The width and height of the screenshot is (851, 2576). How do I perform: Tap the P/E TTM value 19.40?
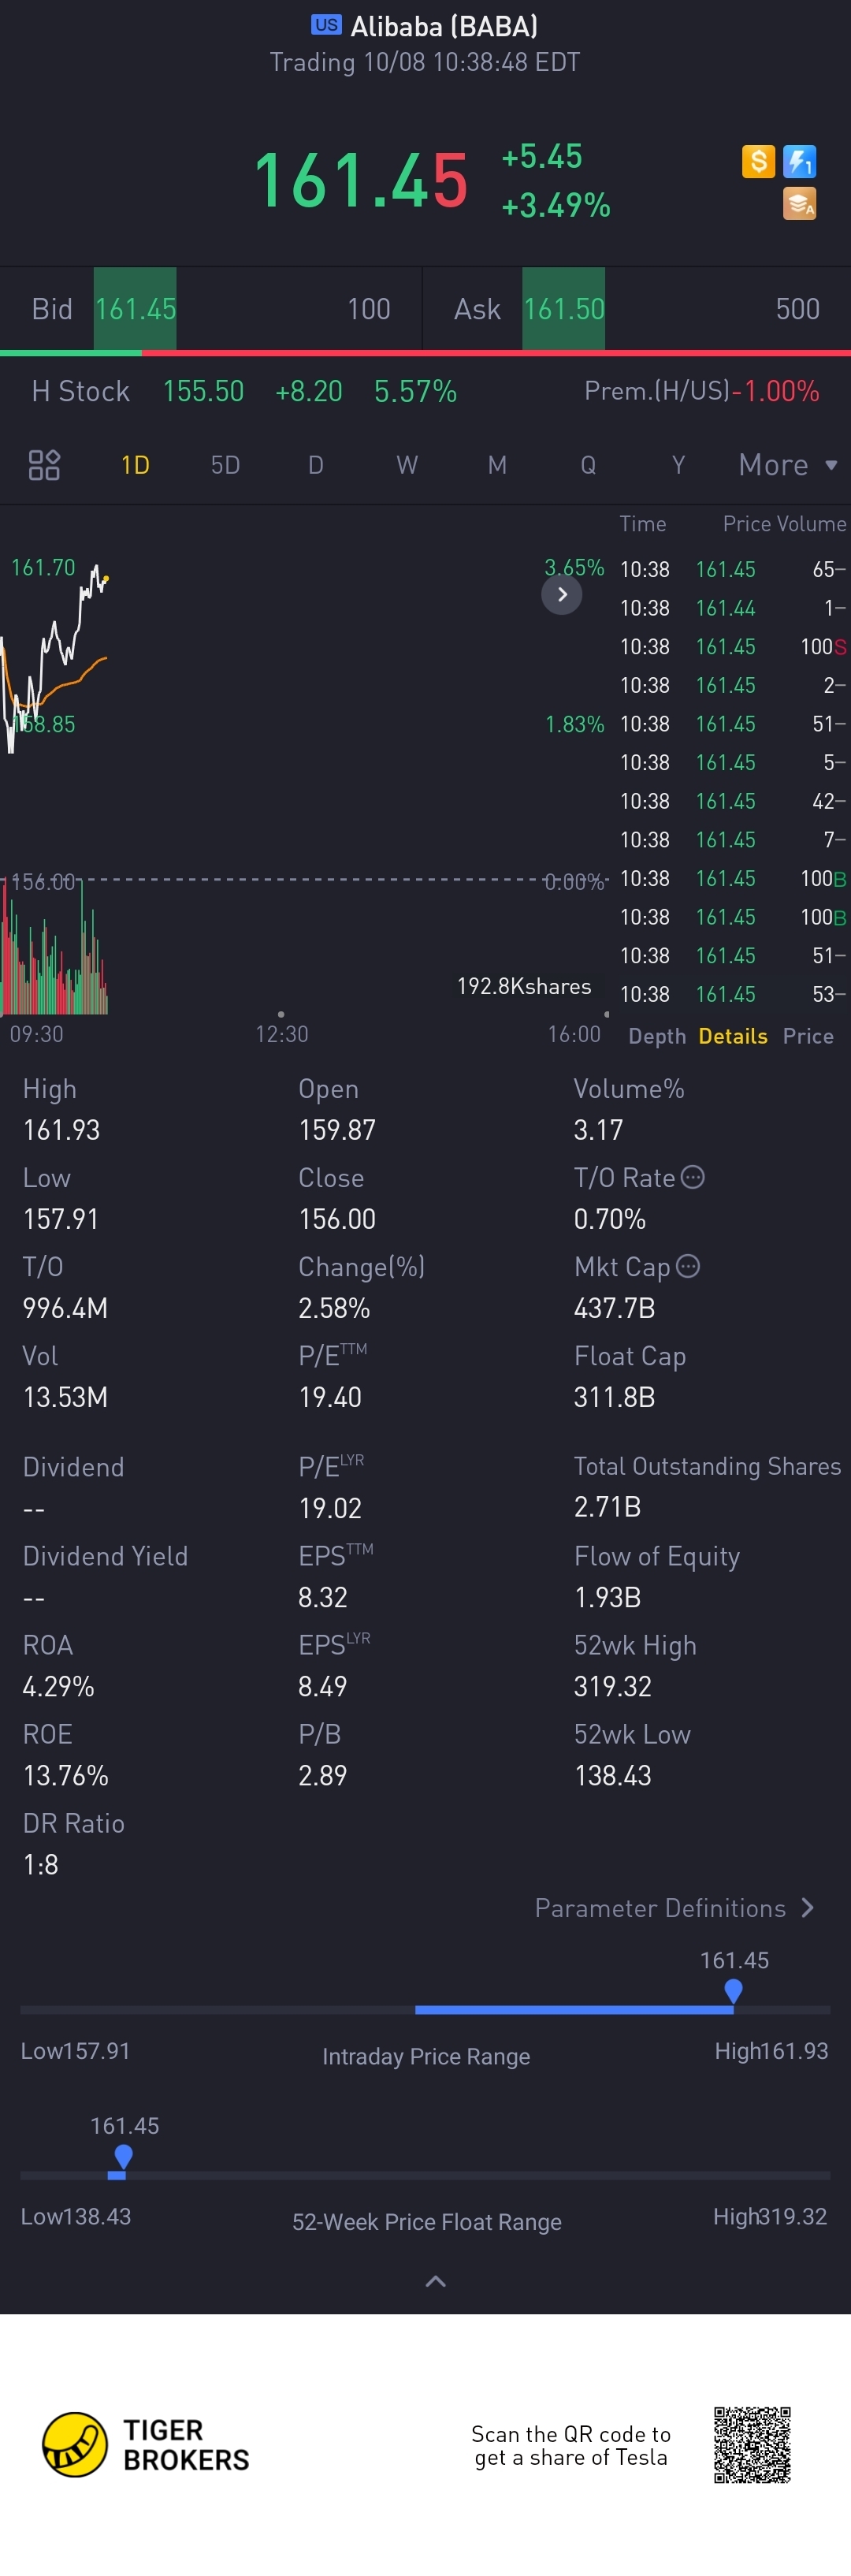click(330, 1397)
